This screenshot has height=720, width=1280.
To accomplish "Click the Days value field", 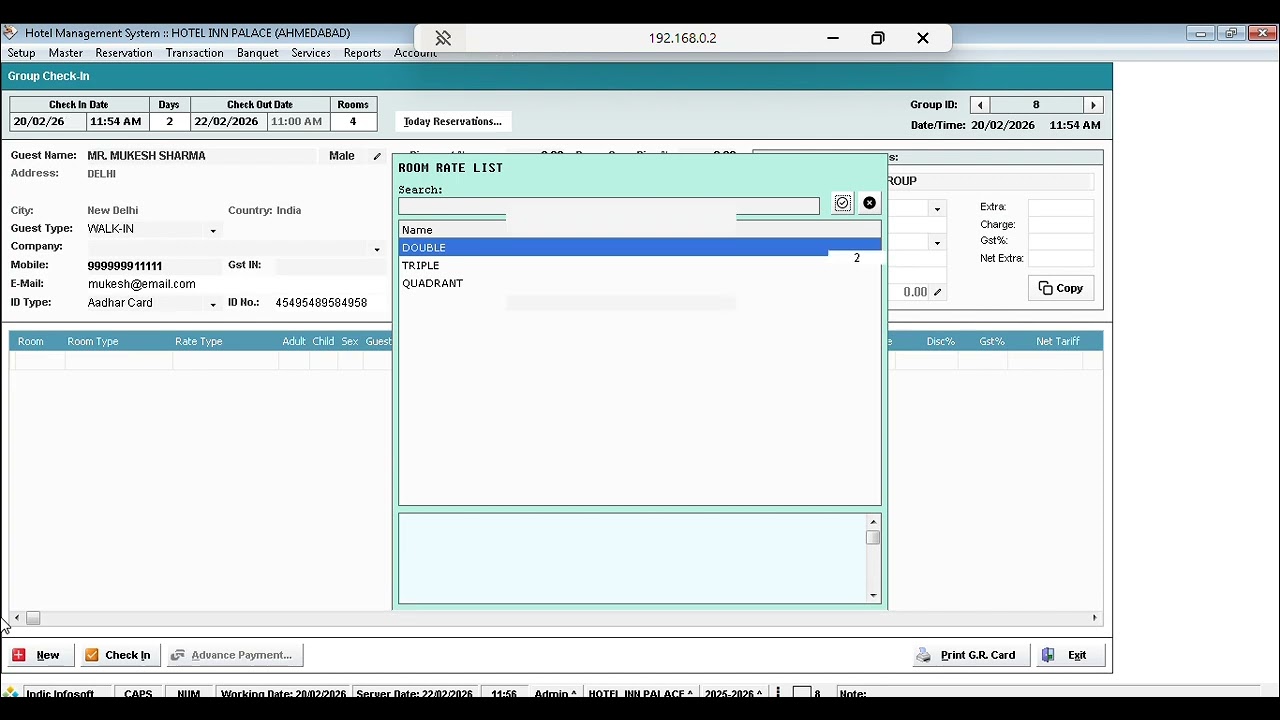I will (169, 122).
